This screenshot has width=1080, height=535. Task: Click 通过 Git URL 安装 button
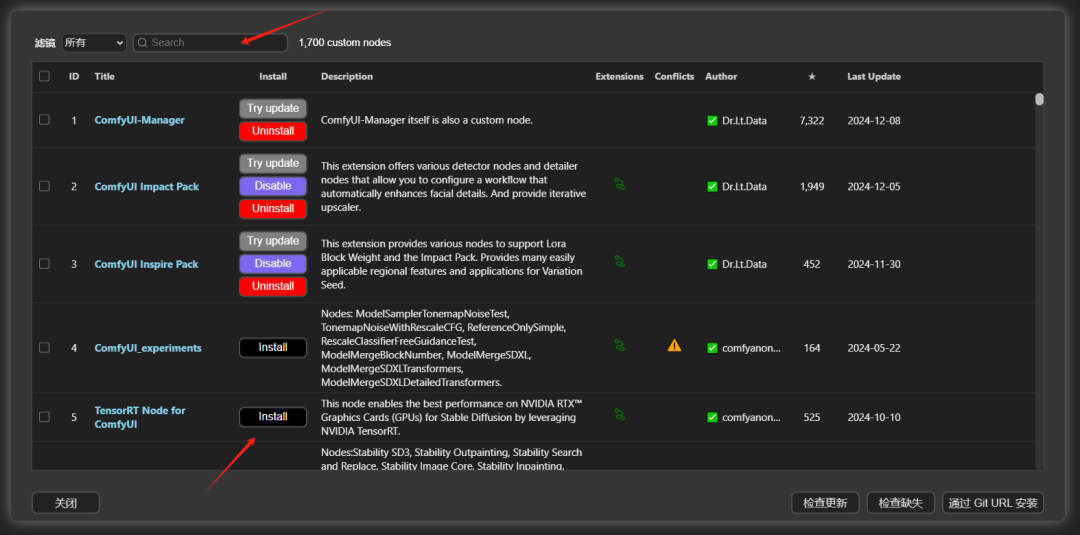click(993, 503)
